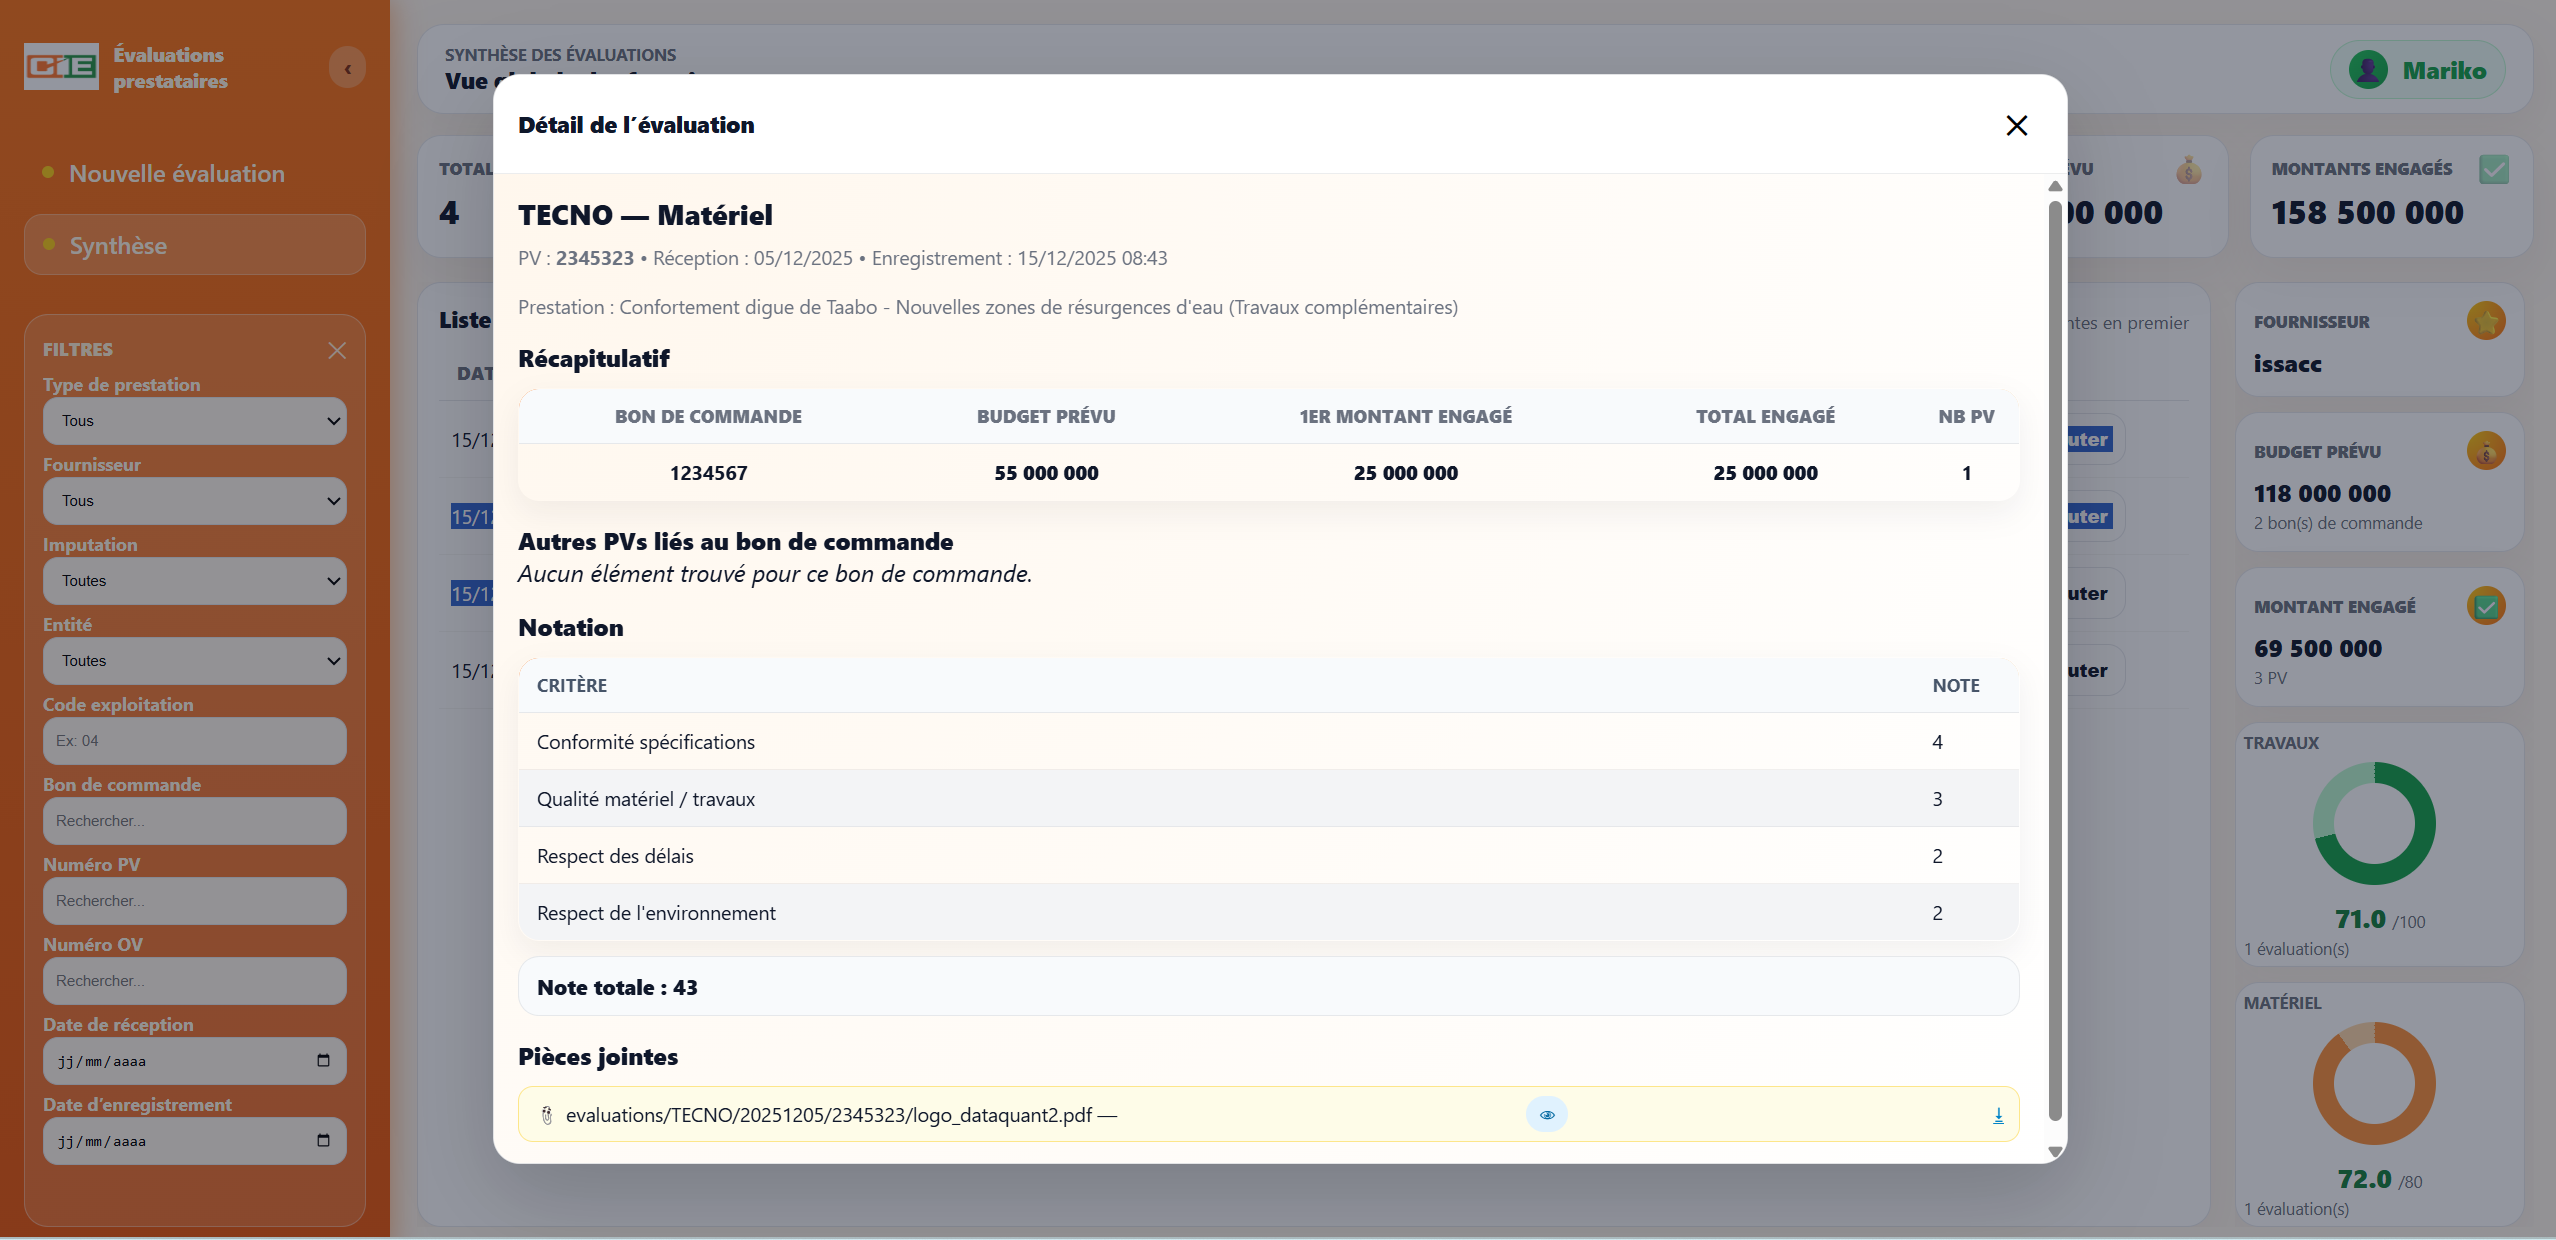This screenshot has width=2556, height=1240.
Task: Click the paperclip icon beside attachment
Action: click(547, 1115)
